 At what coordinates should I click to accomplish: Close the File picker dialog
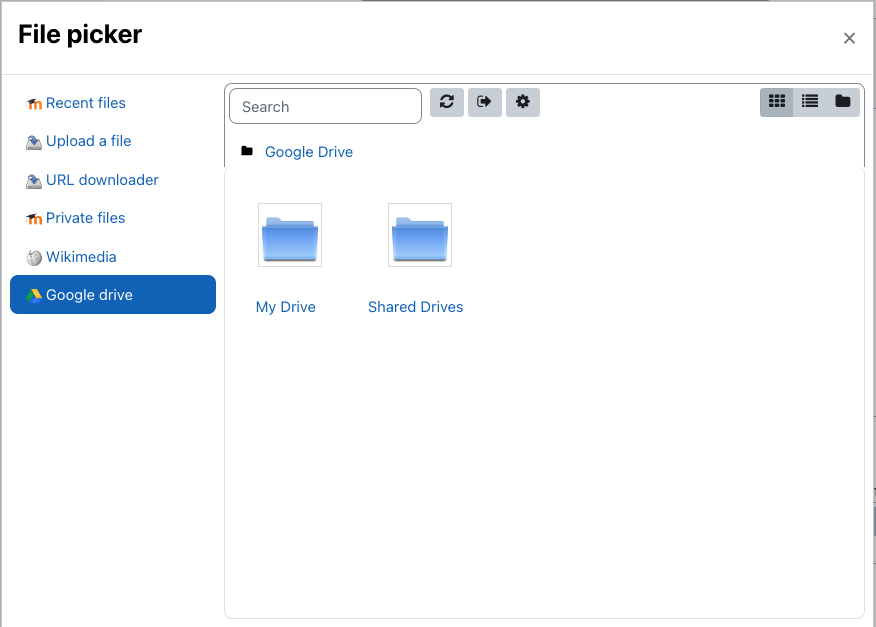(x=849, y=39)
